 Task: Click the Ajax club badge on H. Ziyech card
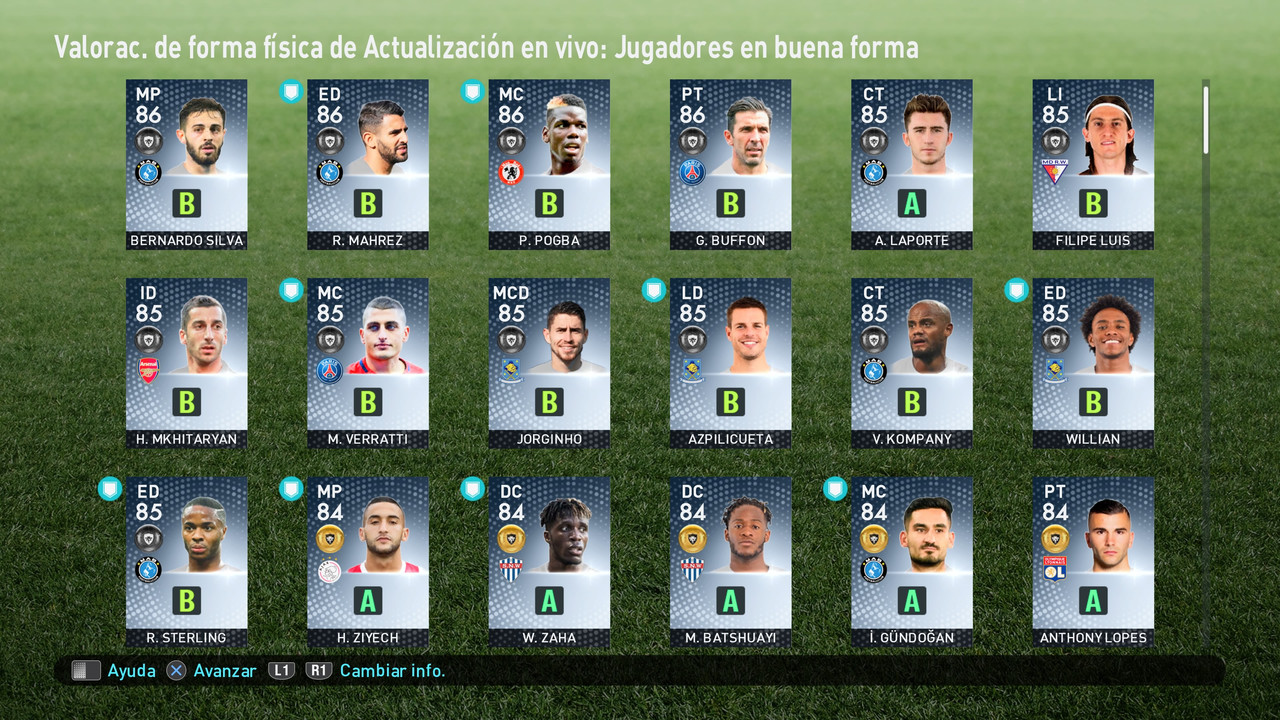click(x=329, y=571)
